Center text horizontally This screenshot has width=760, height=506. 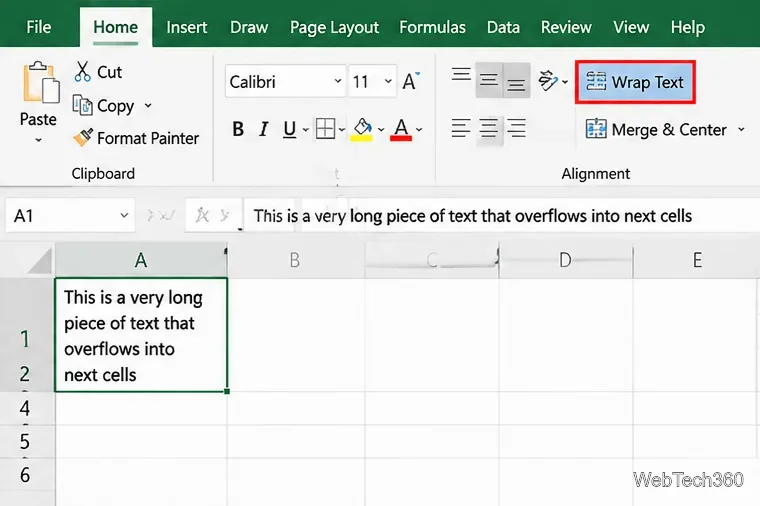tap(489, 128)
